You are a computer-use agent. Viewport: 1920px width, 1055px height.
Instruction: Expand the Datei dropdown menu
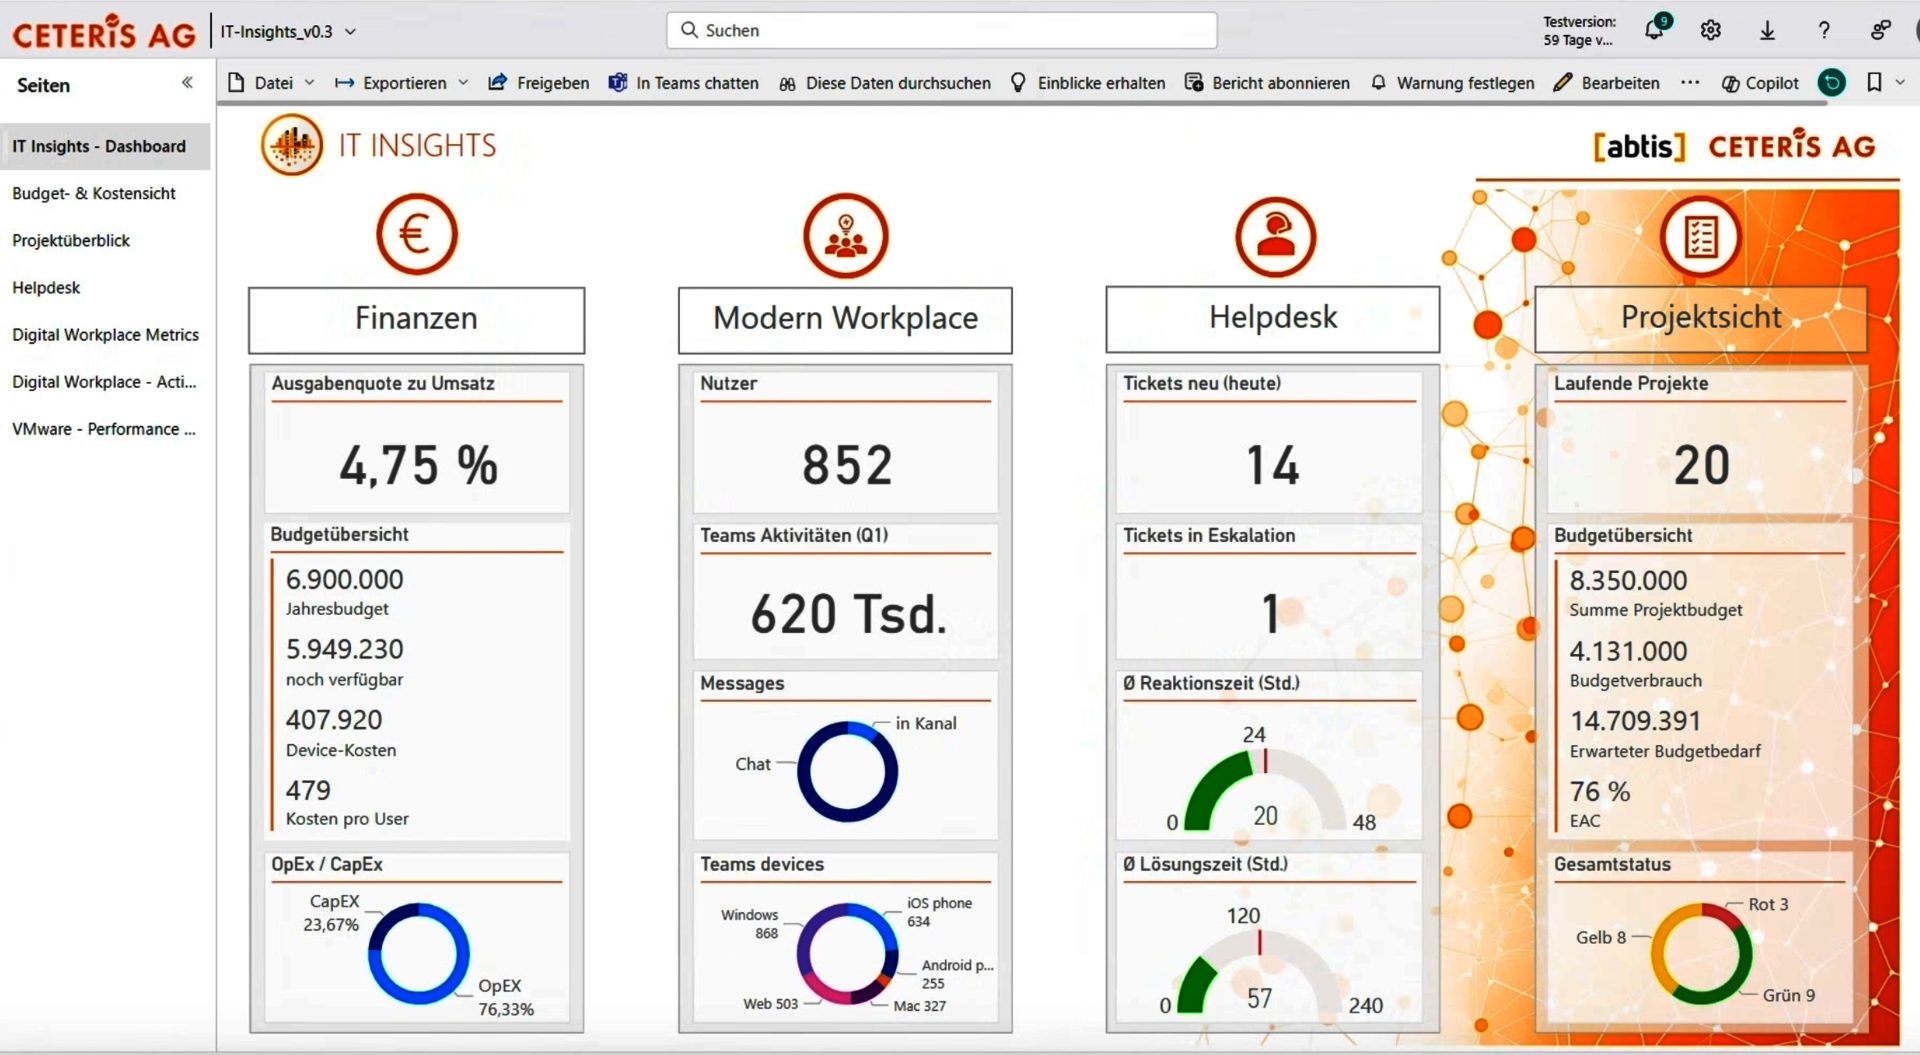(309, 83)
